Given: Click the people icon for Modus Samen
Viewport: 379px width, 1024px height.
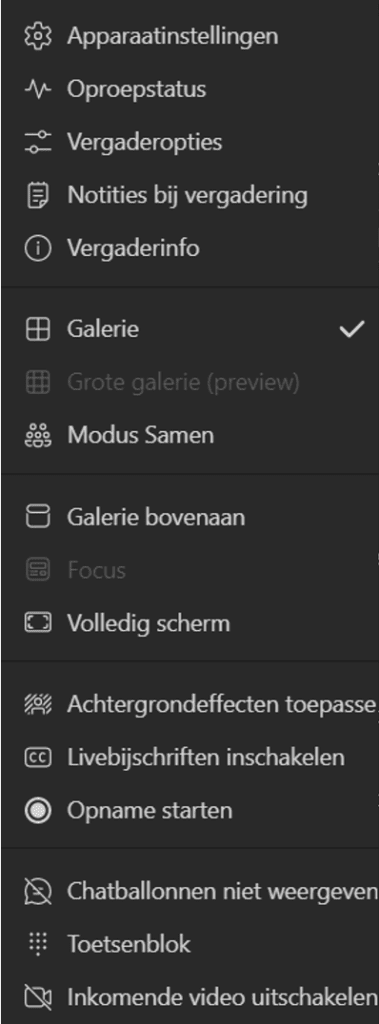Looking at the screenshot, I should [x=37, y=435].
